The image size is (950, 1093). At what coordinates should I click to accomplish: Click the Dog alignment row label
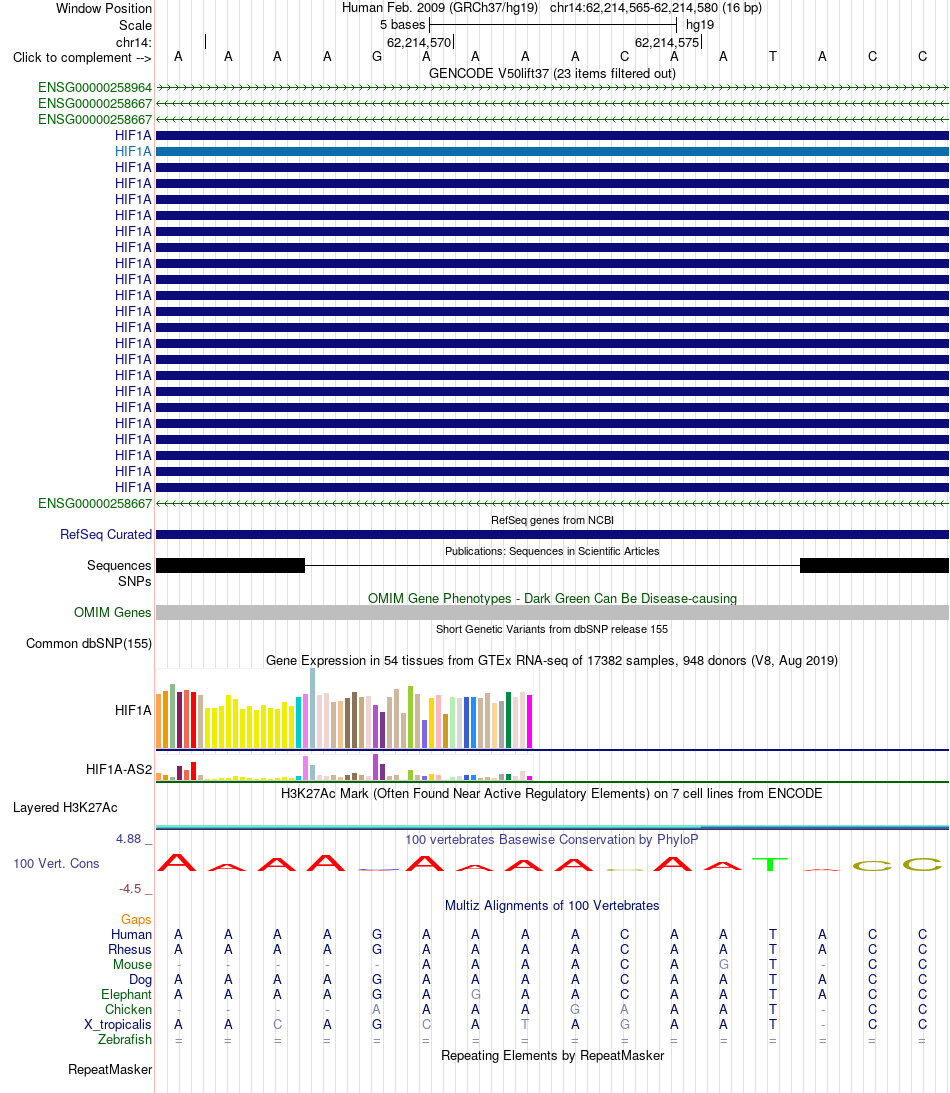tap(140, 979)
